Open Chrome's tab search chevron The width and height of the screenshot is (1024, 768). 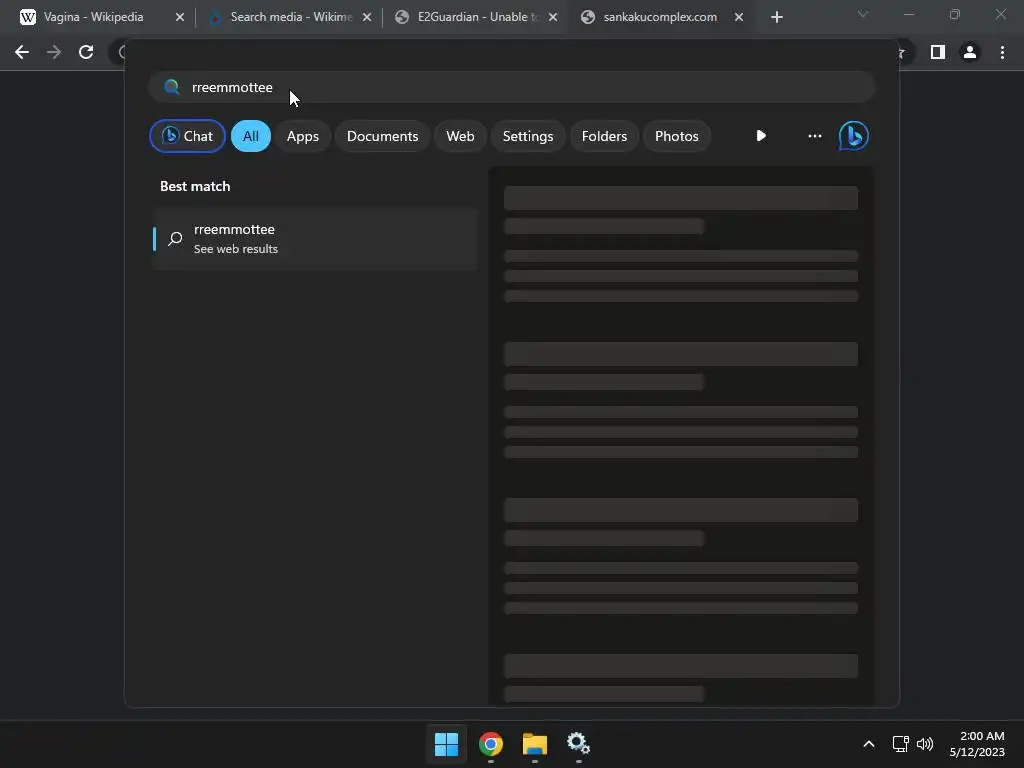coord(863,14)
